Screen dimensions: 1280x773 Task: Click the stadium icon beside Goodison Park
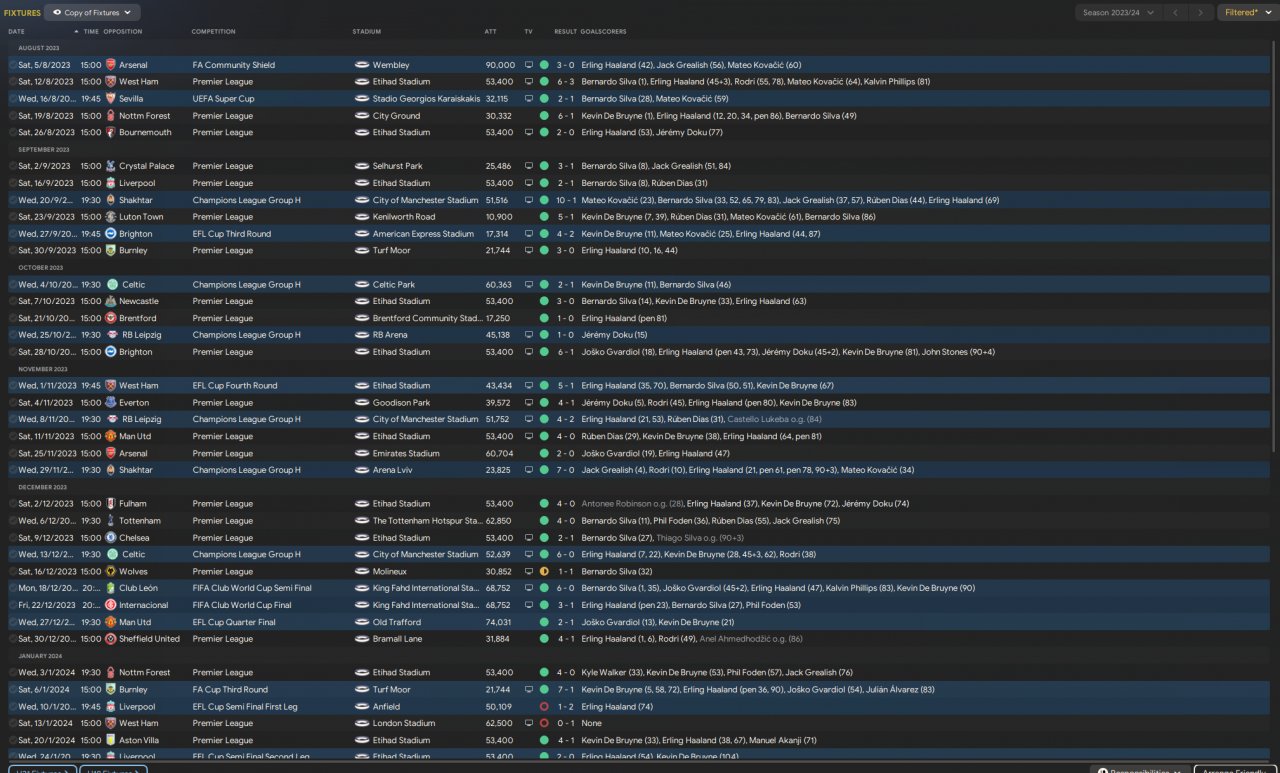pos(362,403)
